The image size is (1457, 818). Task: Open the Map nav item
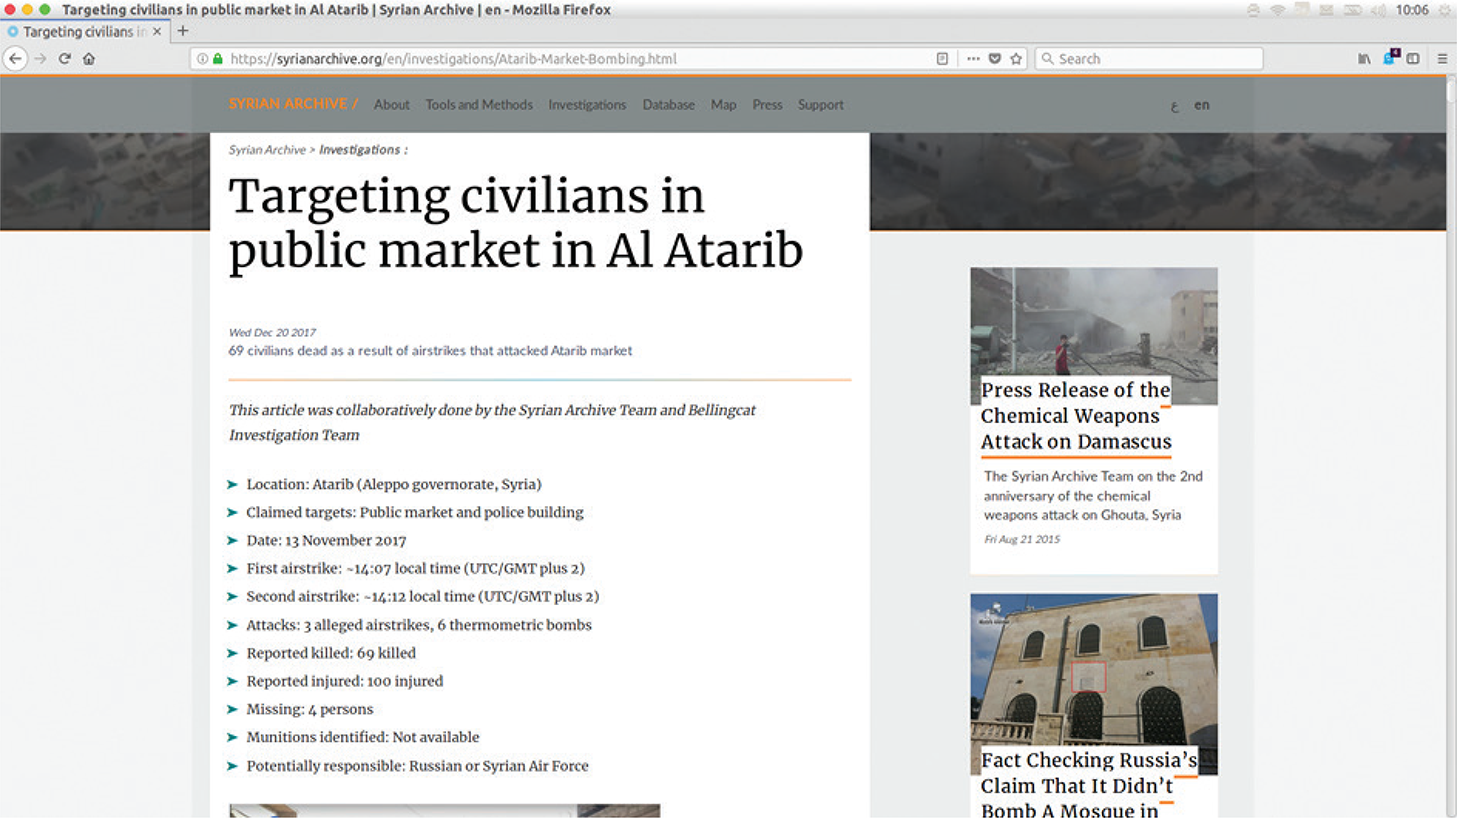[723, 104]
